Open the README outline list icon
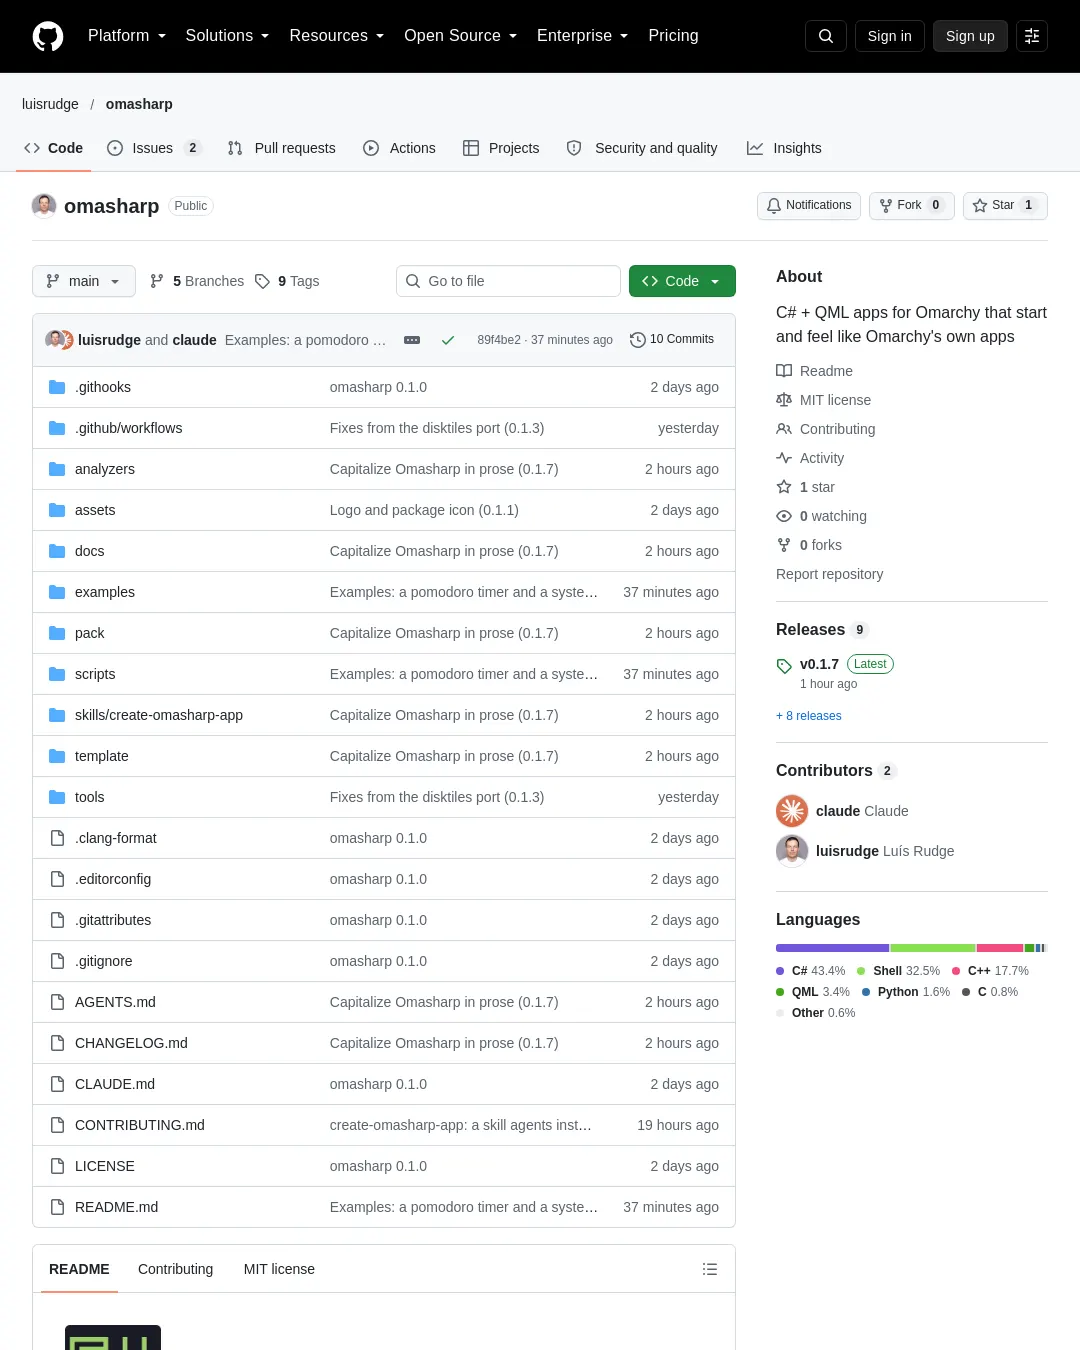The image size is (1080, 1350). (x=710, y=1269)
